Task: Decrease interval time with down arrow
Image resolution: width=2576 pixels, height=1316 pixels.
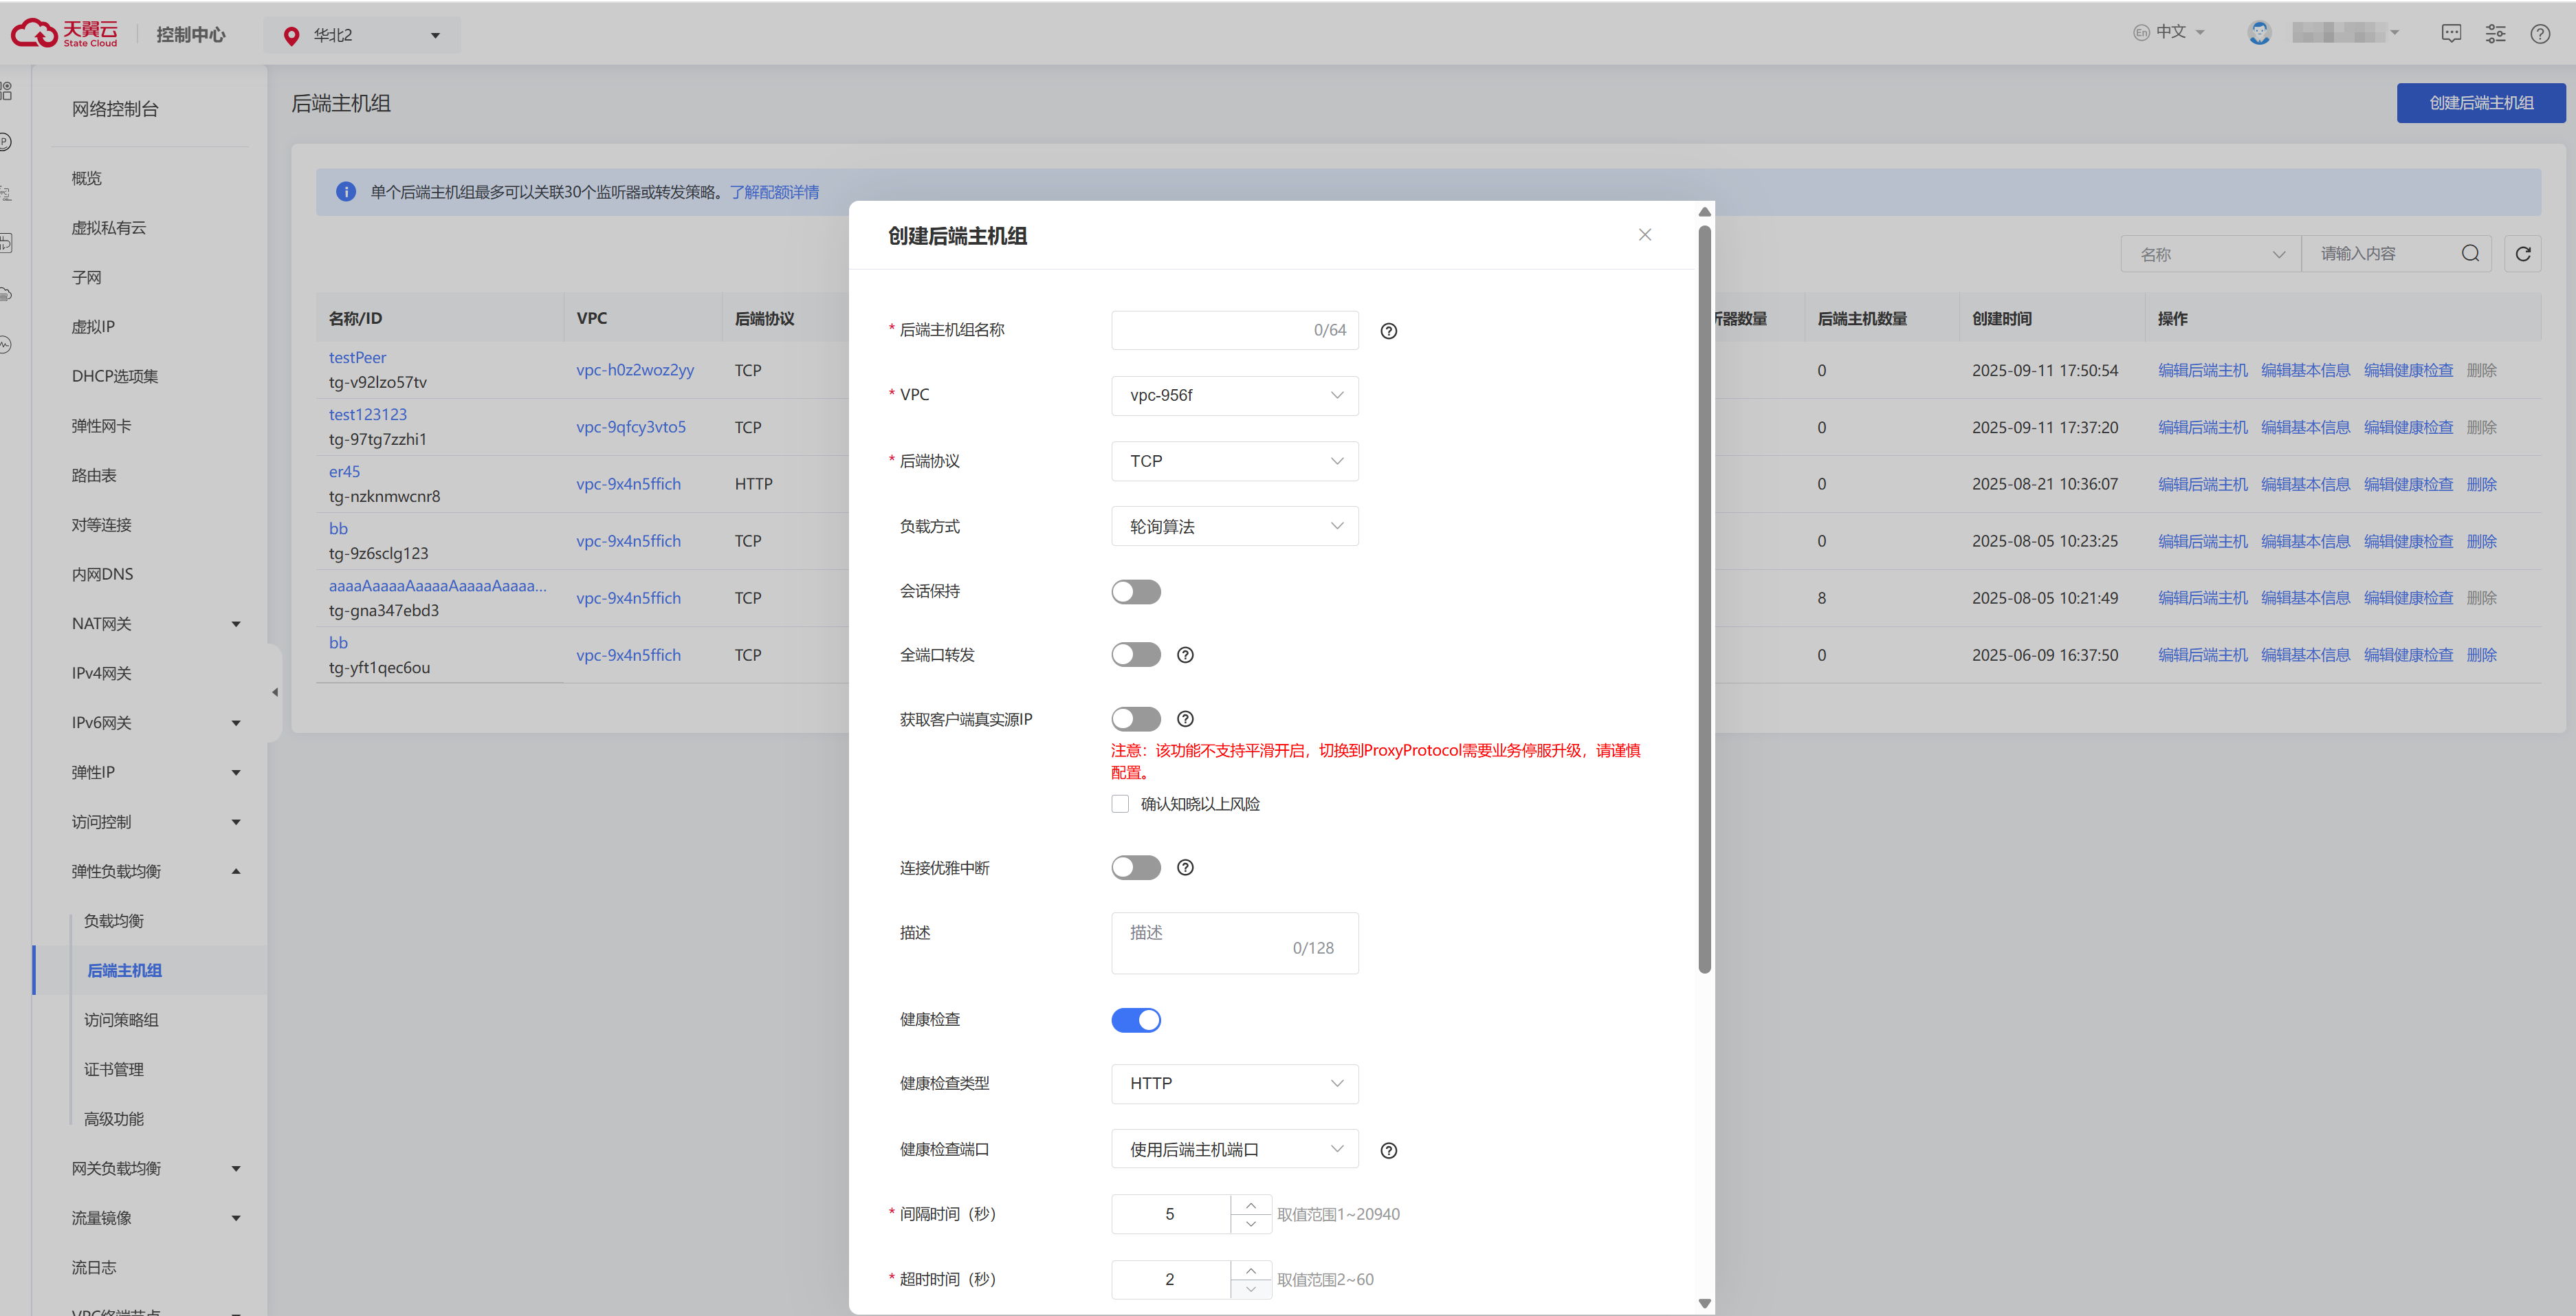Action: [1251, 1224]
